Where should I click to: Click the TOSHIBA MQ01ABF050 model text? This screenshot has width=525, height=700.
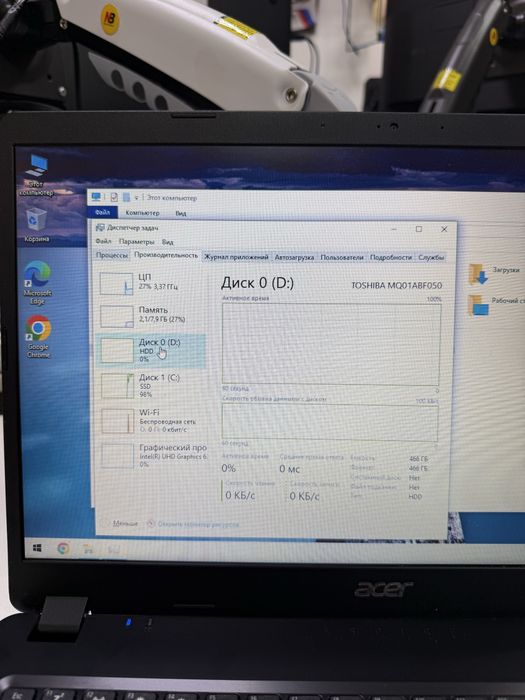pos(396,285)
